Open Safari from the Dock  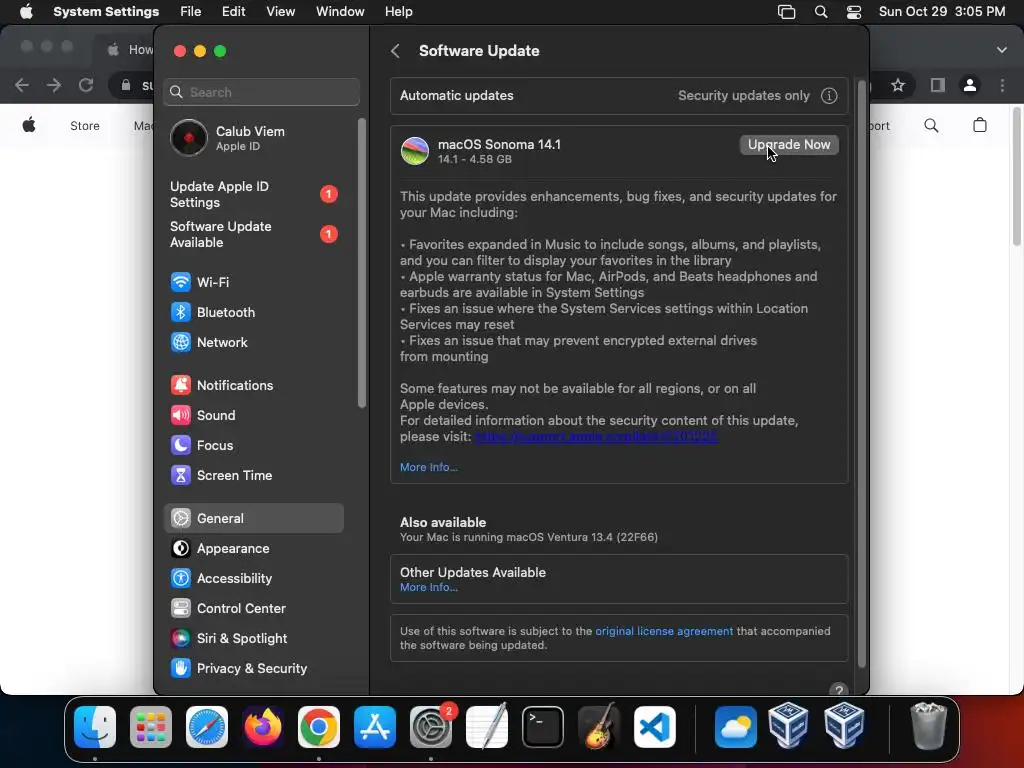[x=207, y=727]
